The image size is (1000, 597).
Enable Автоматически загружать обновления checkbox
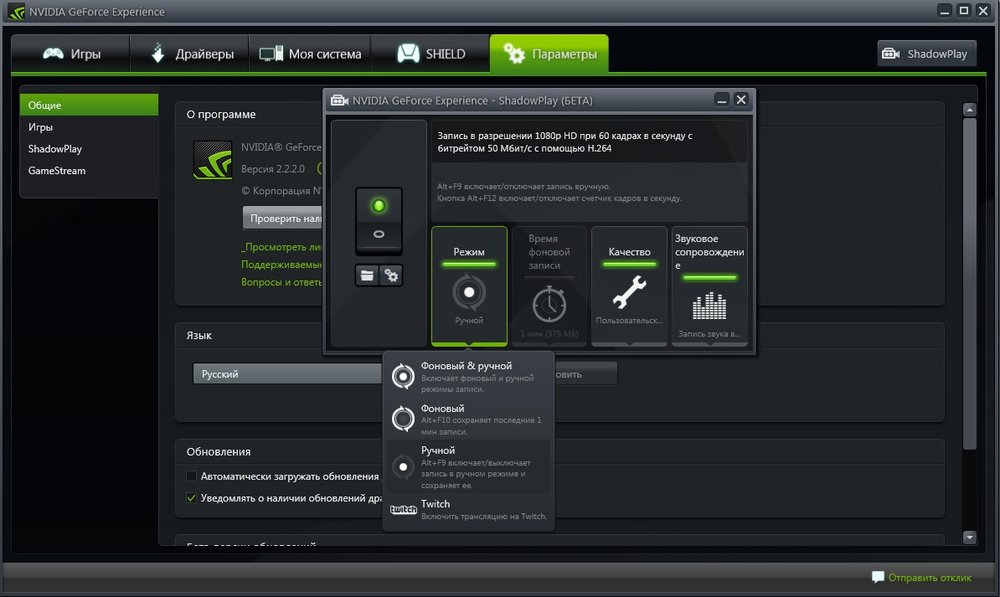192,477
